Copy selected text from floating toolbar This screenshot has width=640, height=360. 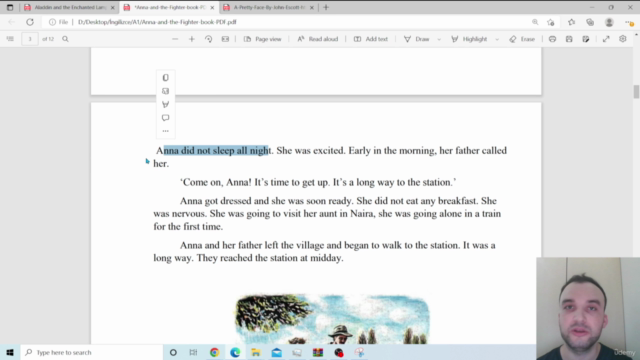click(165, 78)
